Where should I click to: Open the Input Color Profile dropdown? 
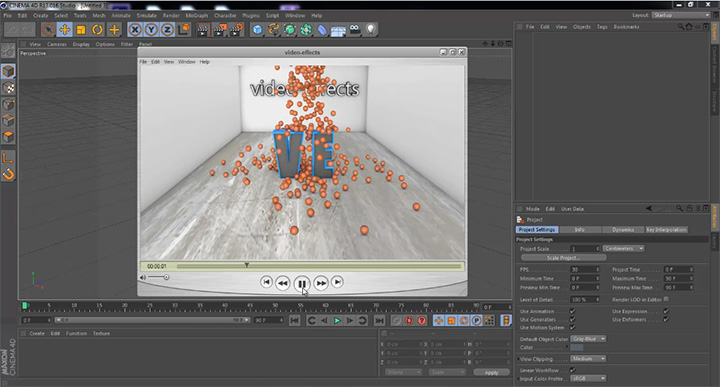pos(589,378)
